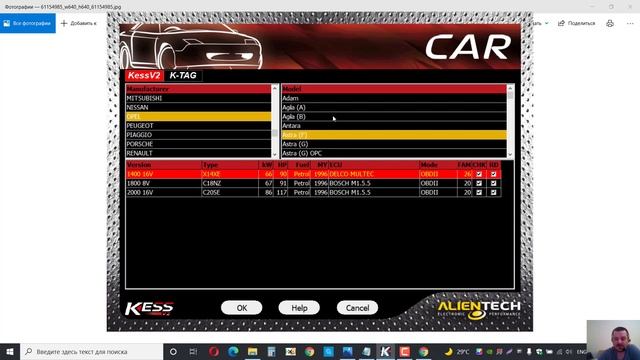This screenshot has width=640, height=360.
Task: Click Add to button in Photos toolbar
Action: coord(79,23)
